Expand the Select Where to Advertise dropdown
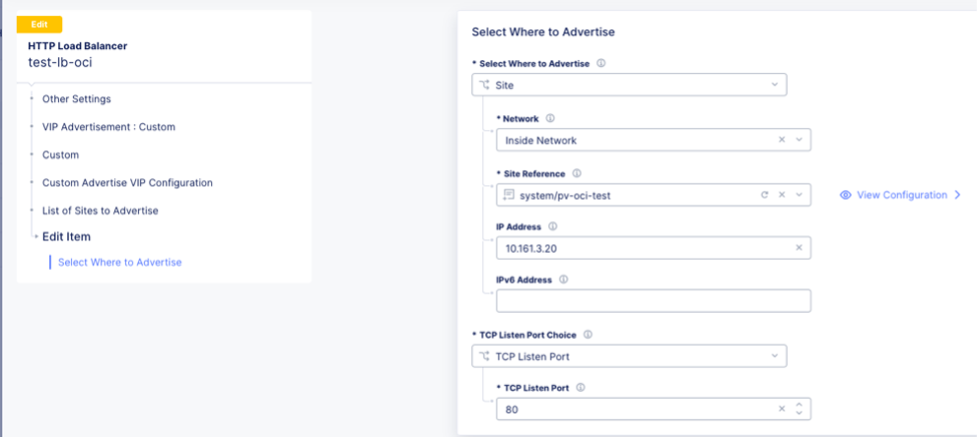The height and width of the screenshot is (440, 980). [774, 85]
